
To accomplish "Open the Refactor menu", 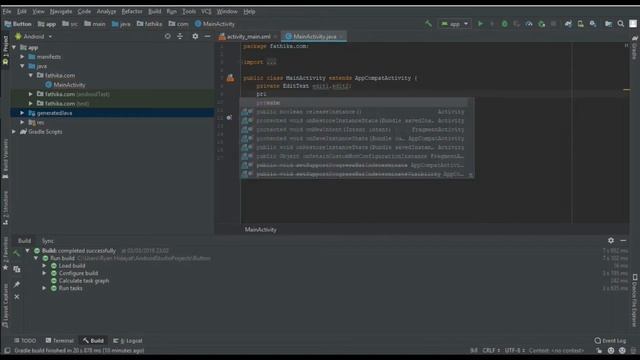I will tap(132, 11).
